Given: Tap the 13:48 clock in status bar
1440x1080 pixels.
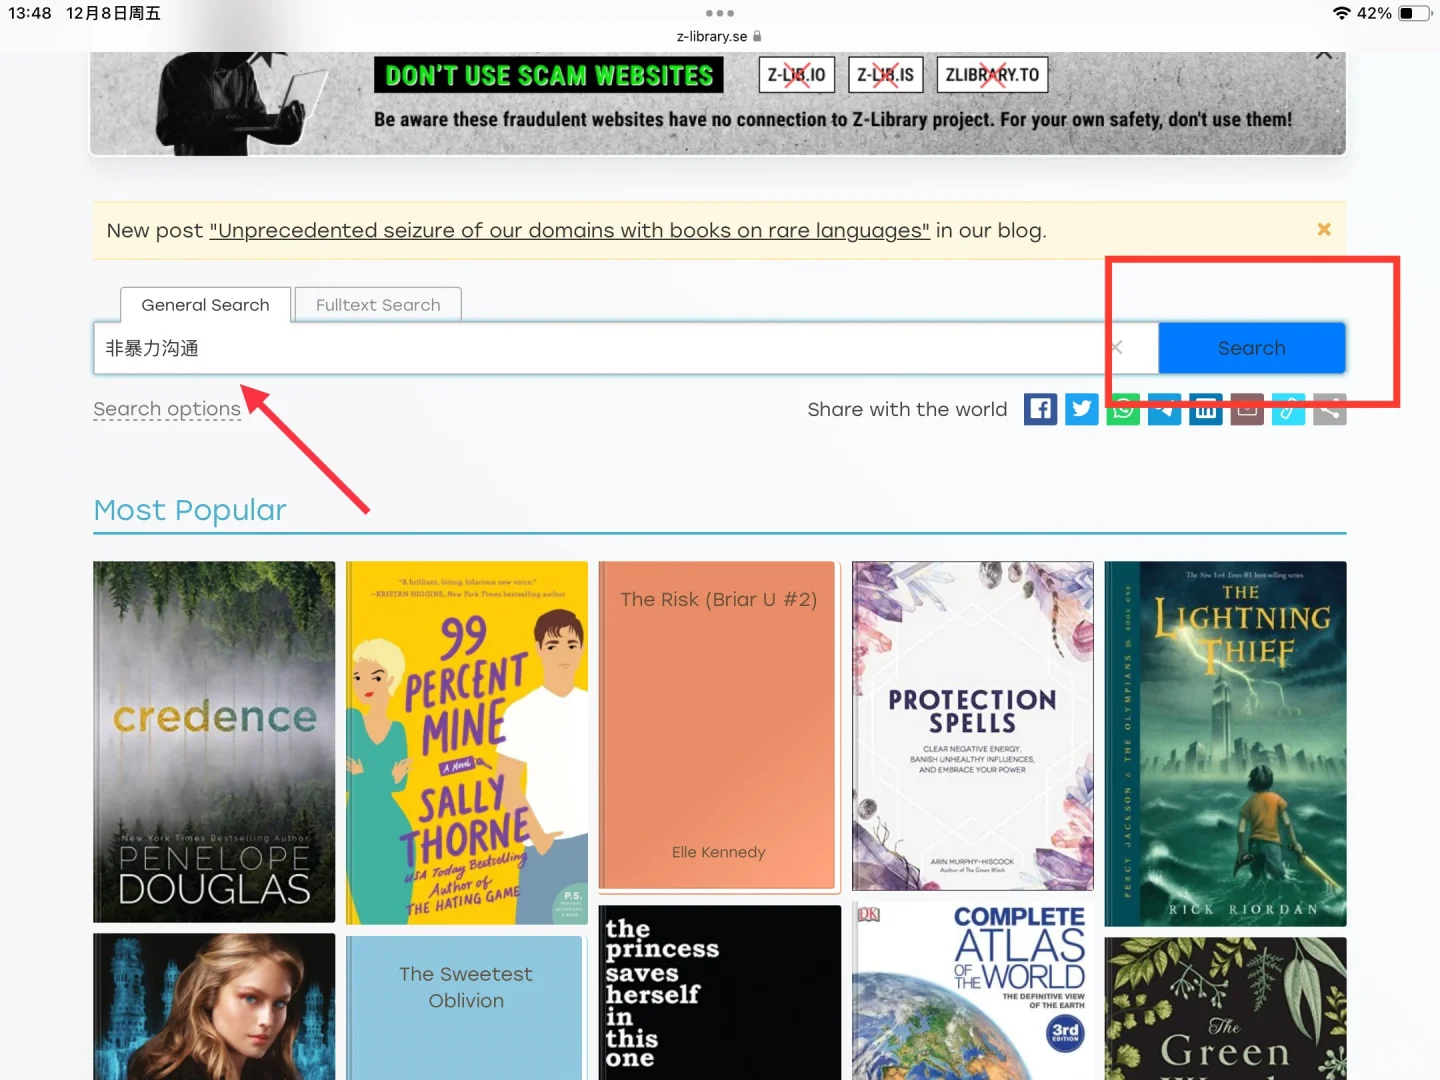Looking at the screenshot, I should click(30, 13).
